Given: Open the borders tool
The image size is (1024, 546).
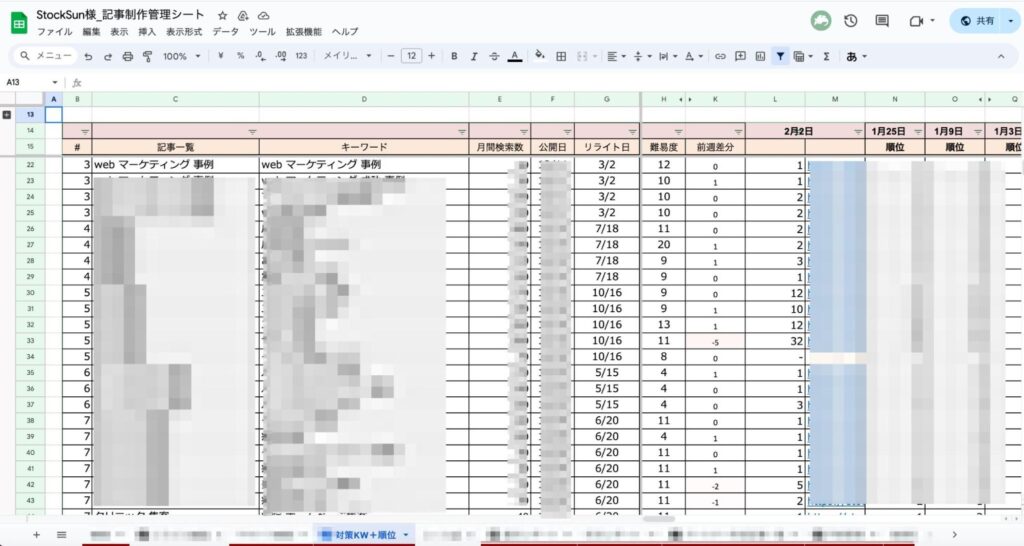Looking at the screenshot, I should (x=561, y=56).
